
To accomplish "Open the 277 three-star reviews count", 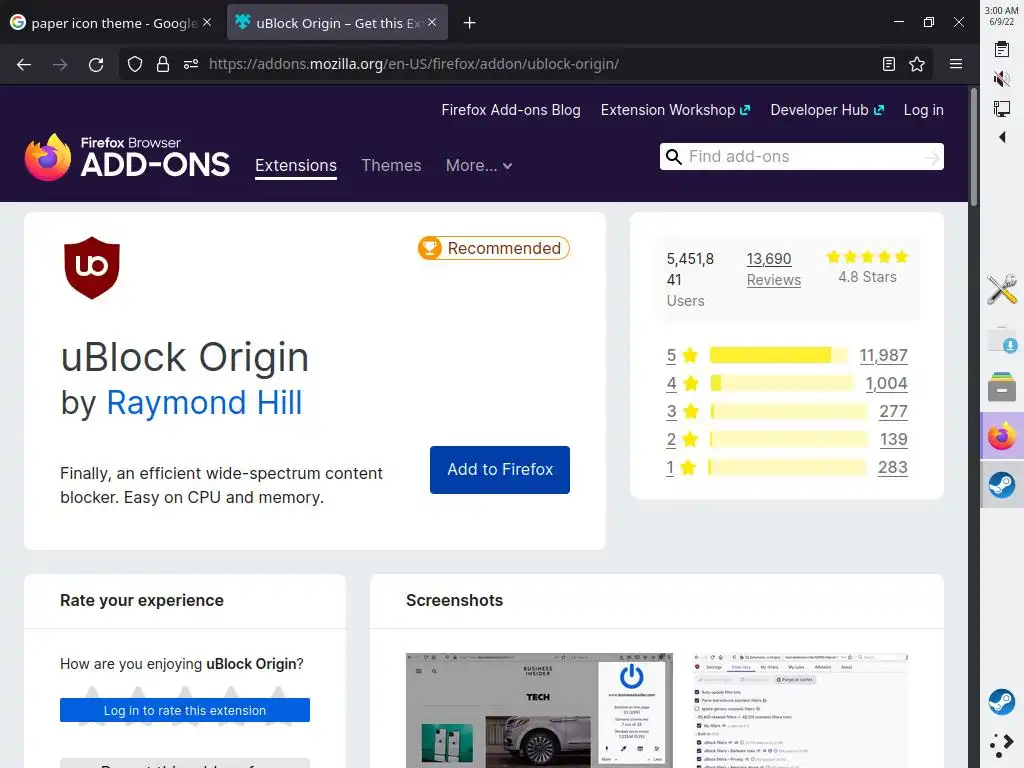I will pos(893,411).
